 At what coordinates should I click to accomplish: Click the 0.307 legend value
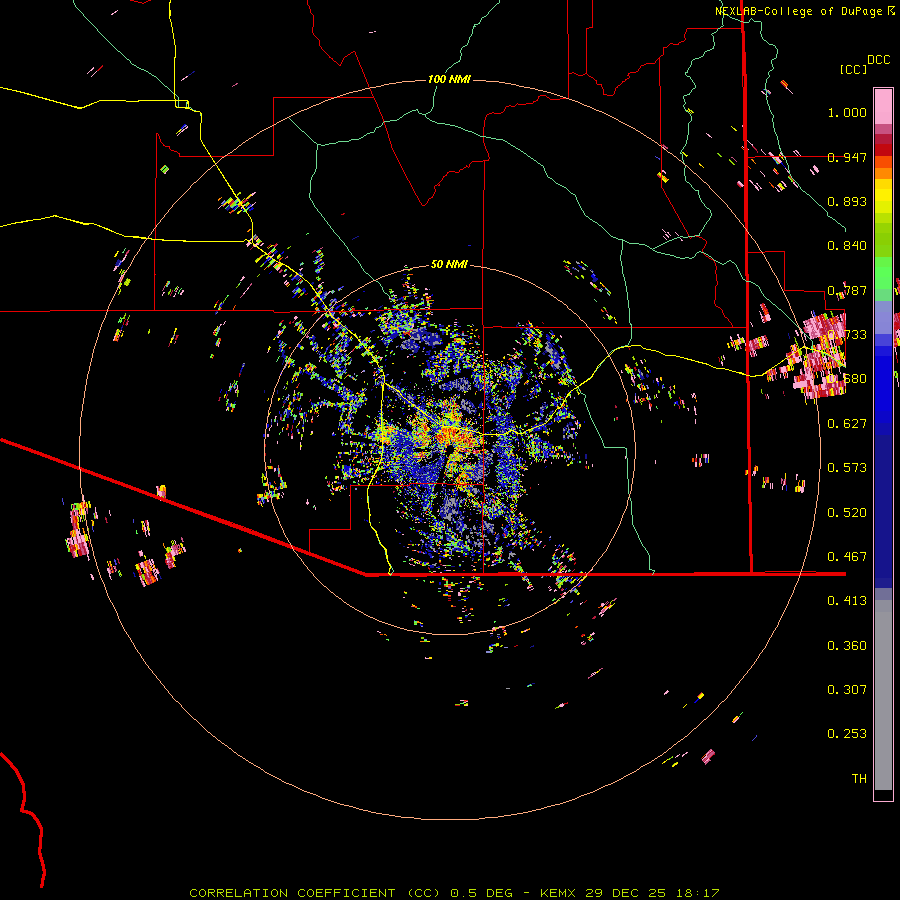[847, 690]
